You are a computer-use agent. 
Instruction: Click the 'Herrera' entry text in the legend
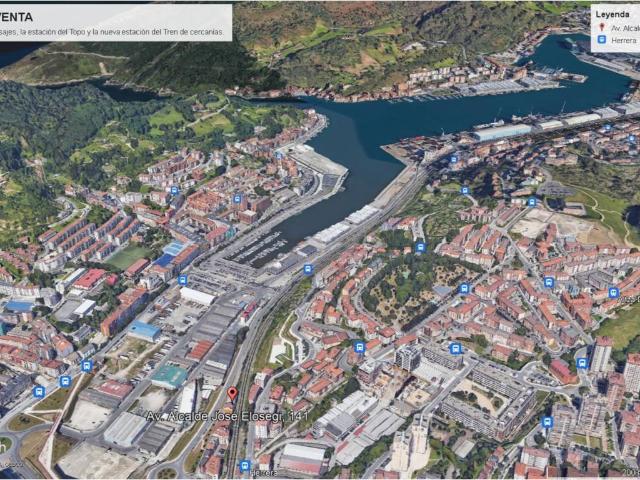(623, 40)
